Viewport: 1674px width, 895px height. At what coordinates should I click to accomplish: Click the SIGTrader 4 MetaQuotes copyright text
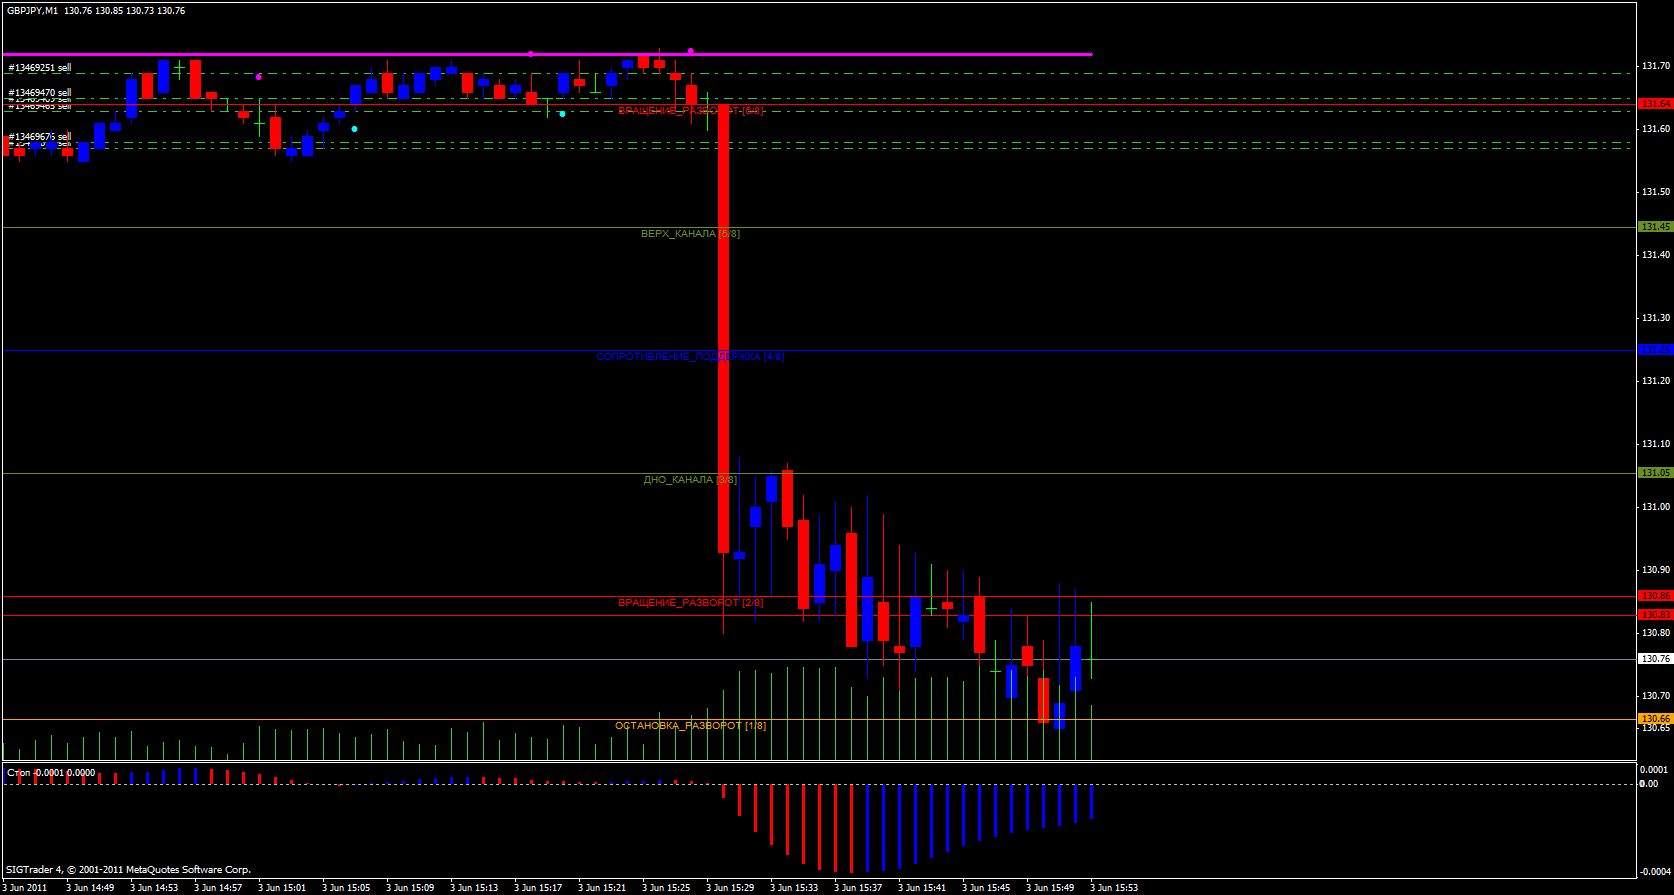click(x=128, y=870)
